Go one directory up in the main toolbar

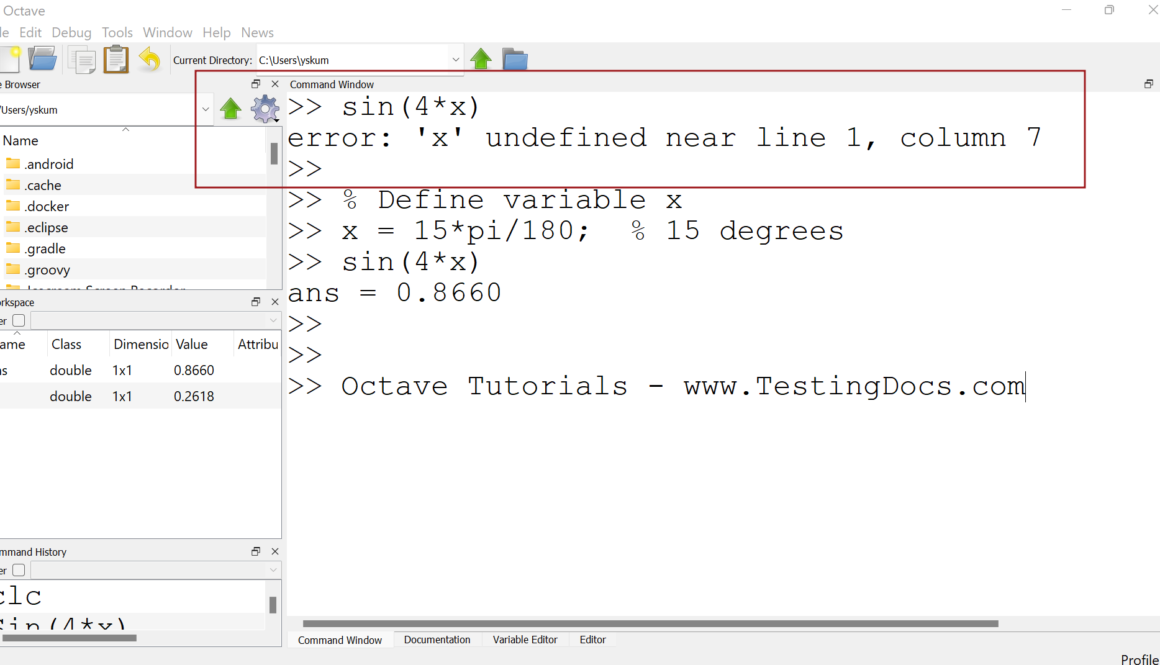[481, 59]
